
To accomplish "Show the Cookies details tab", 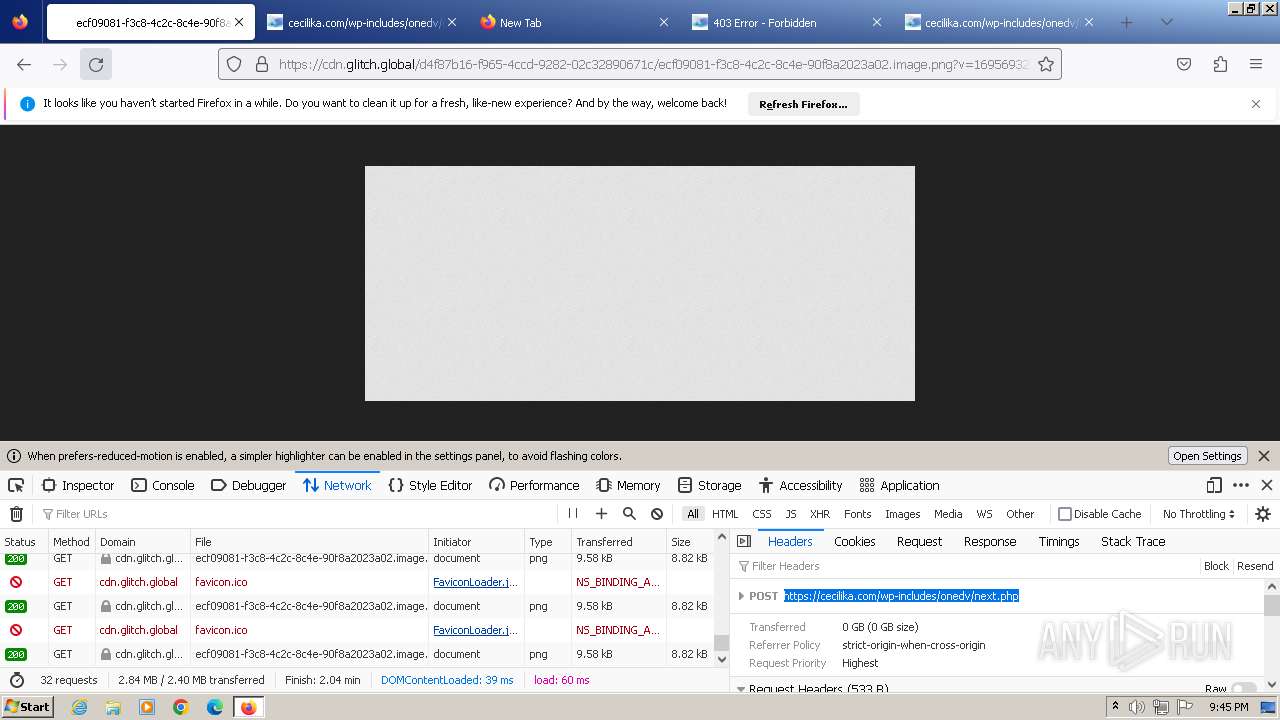I will (855, 541).
